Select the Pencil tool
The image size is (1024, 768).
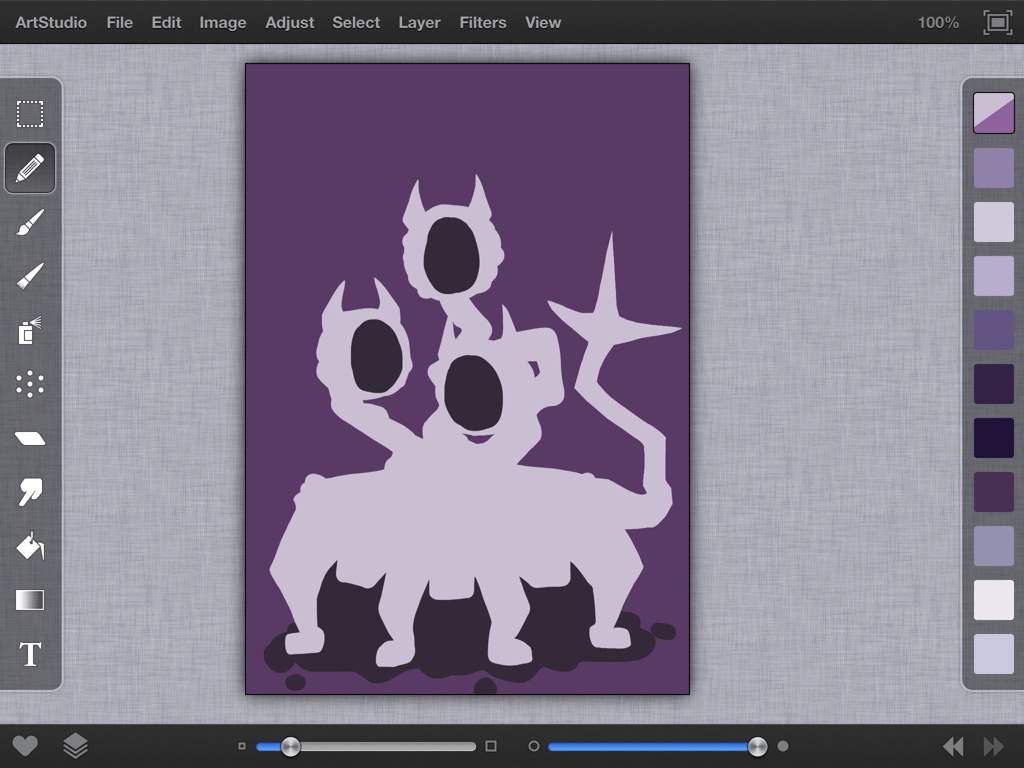pos(30,168)
